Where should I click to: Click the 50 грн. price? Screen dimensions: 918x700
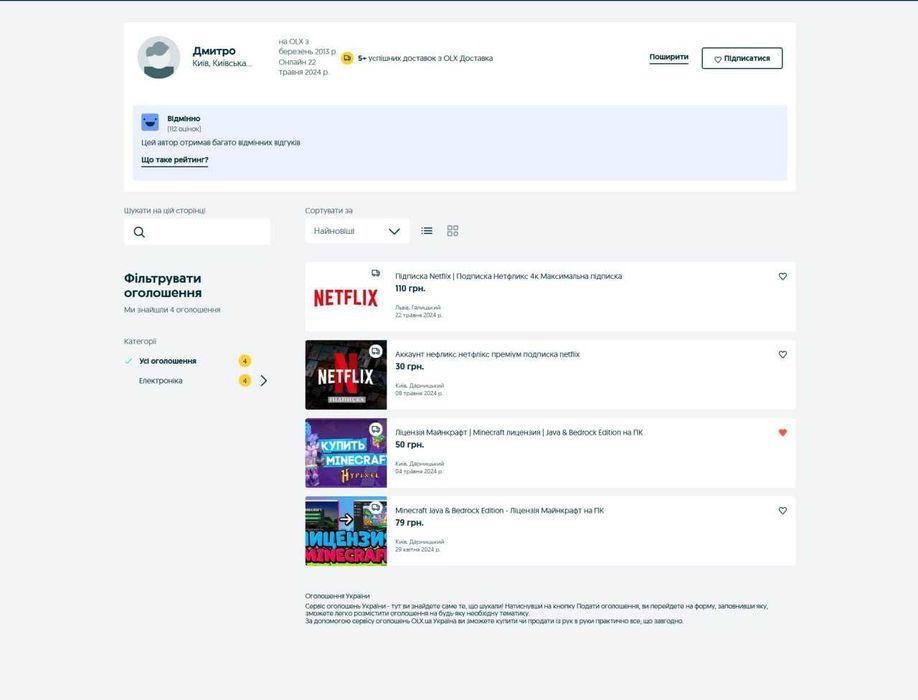(x=409, y=444)
